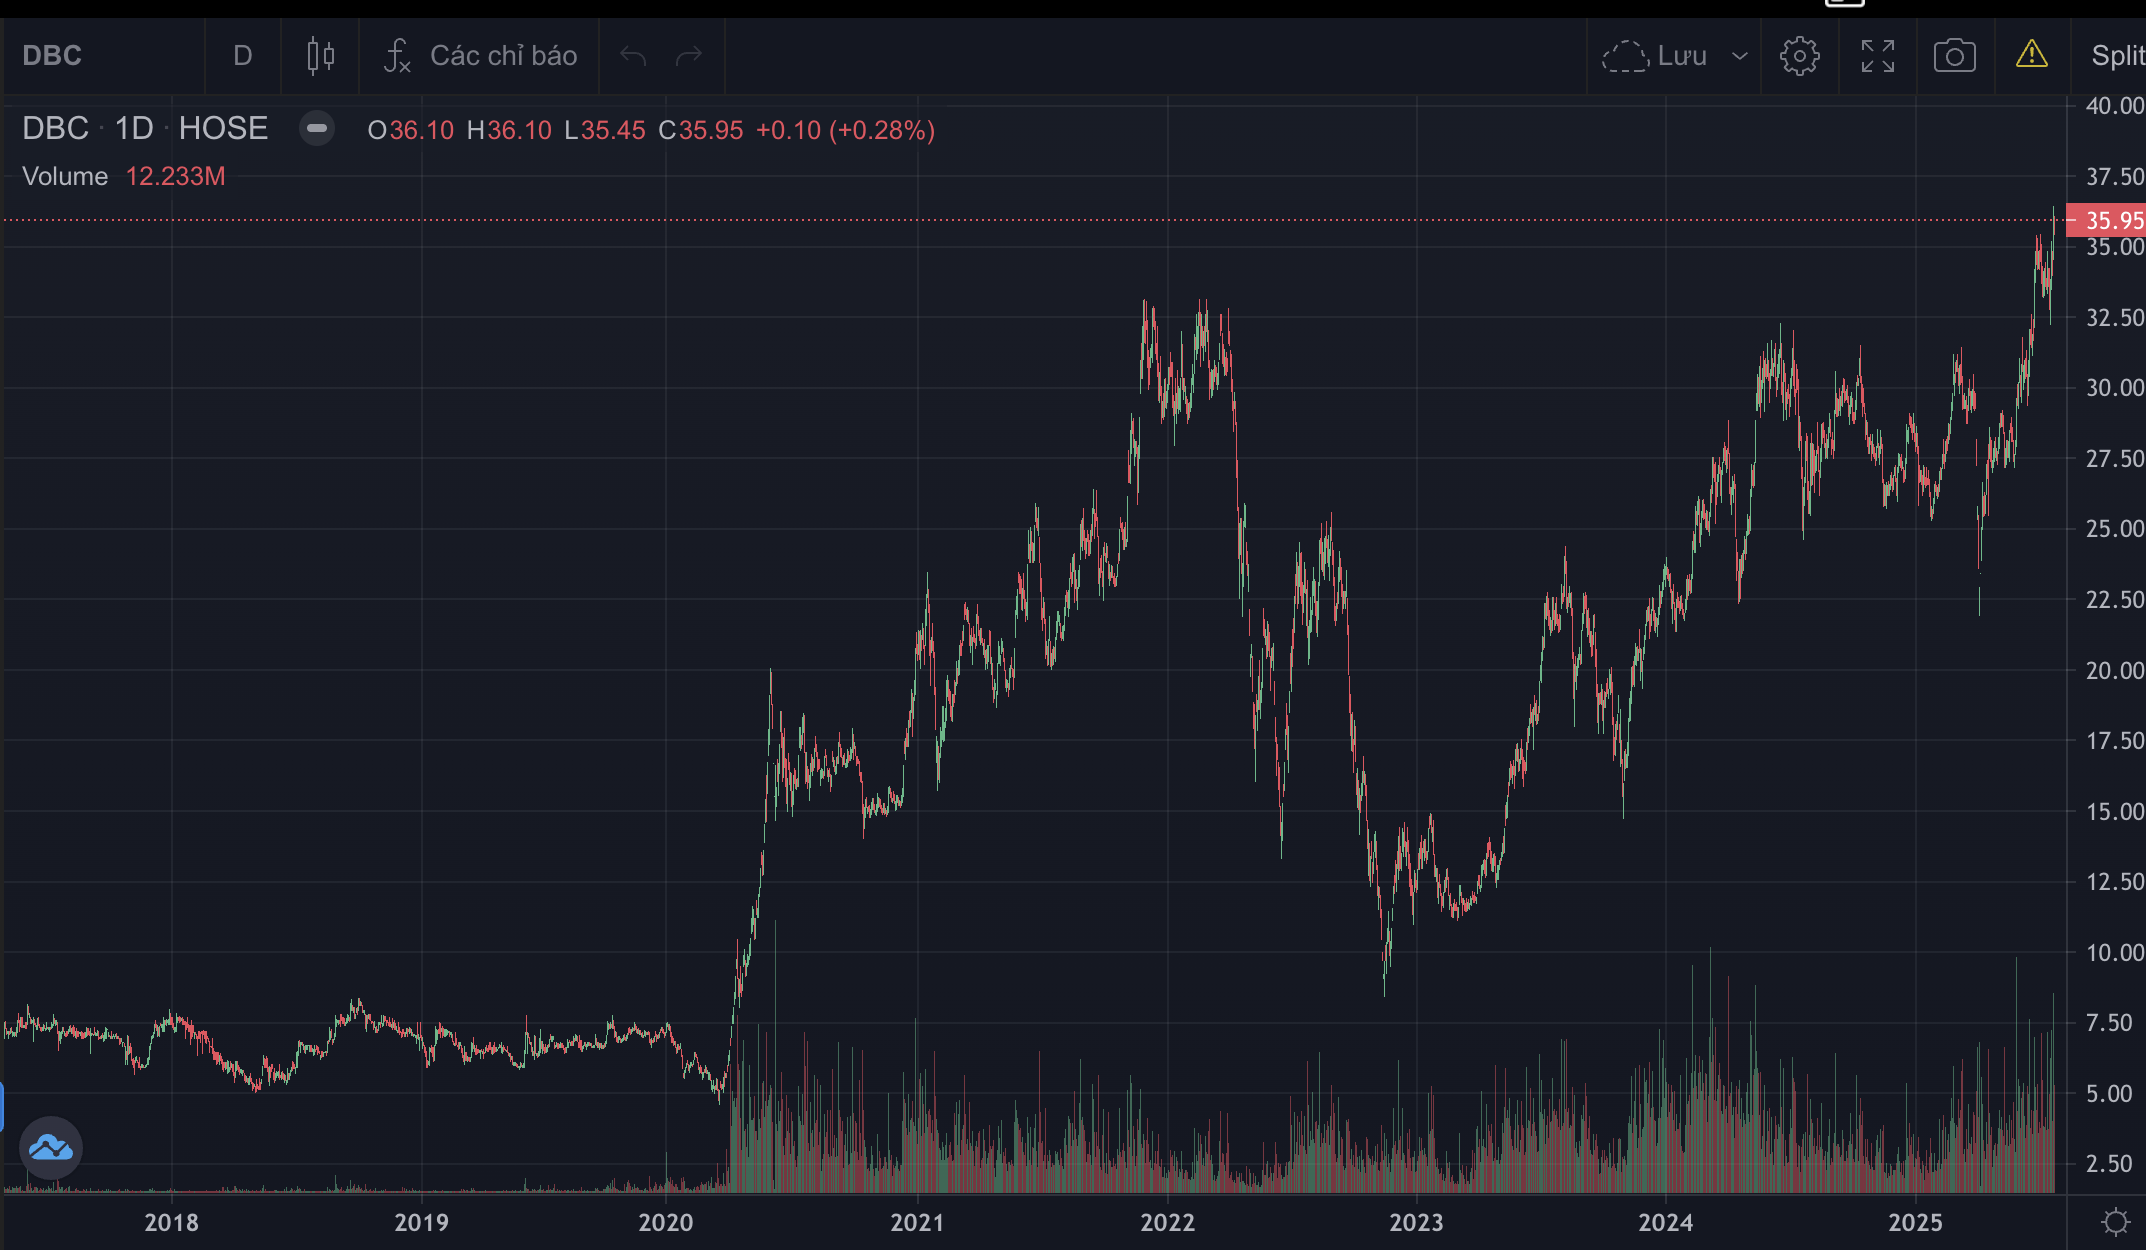Toggle chart scale settings at bottom right

tap(2116, 1222)
